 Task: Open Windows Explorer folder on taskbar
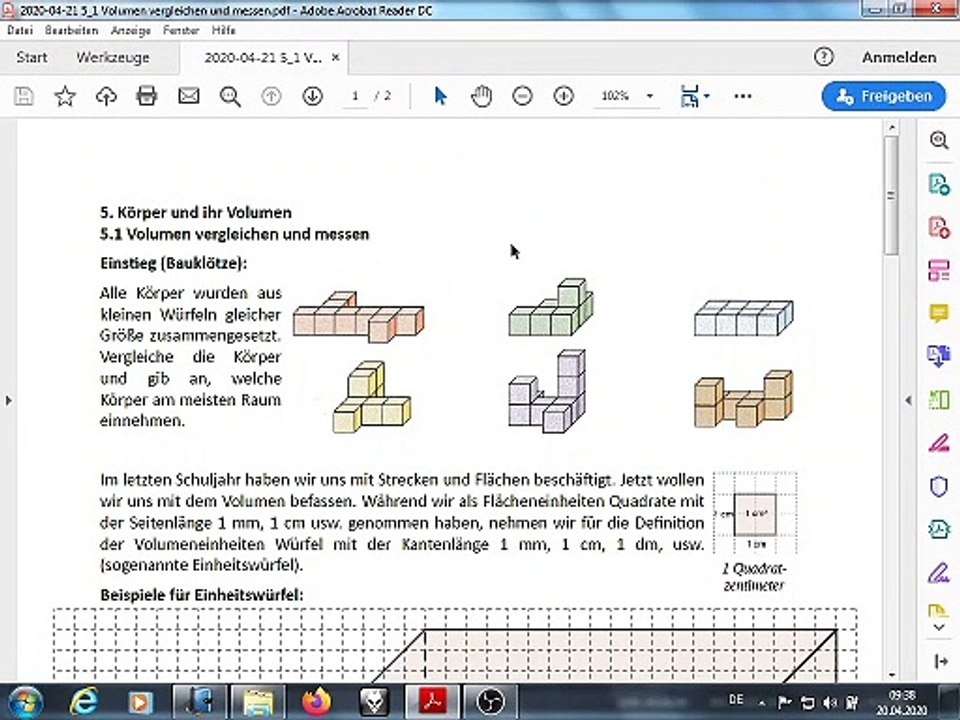pyautogui.click(x=257, y=702)
